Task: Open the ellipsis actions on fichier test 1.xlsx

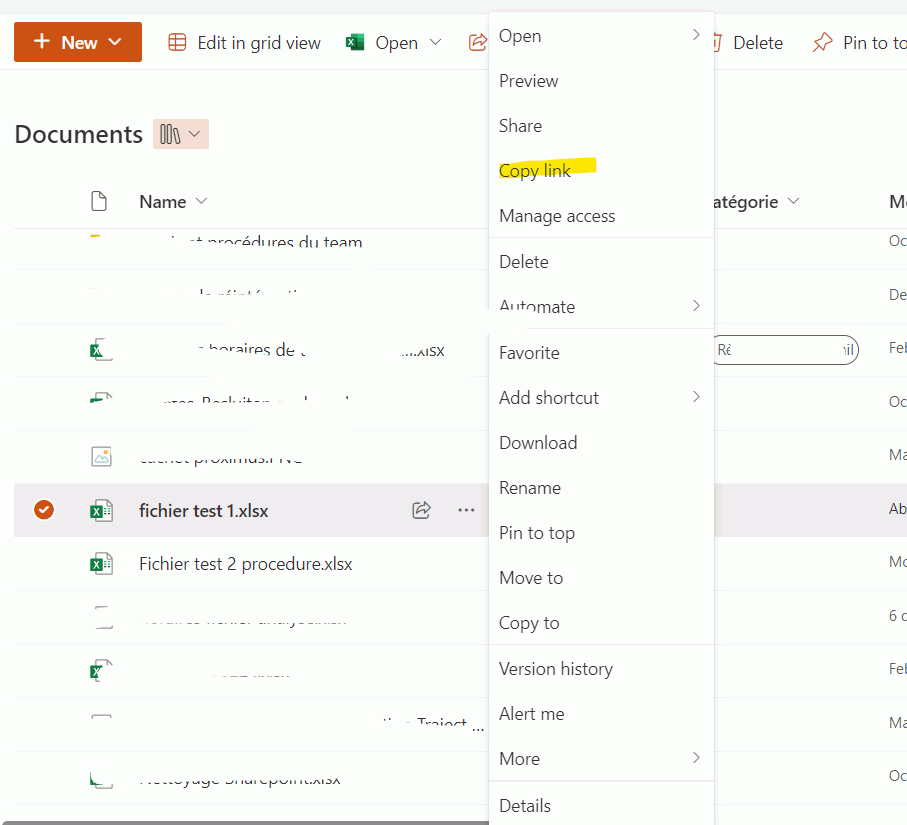Action: pyautogui.click(x=466, y=510)
